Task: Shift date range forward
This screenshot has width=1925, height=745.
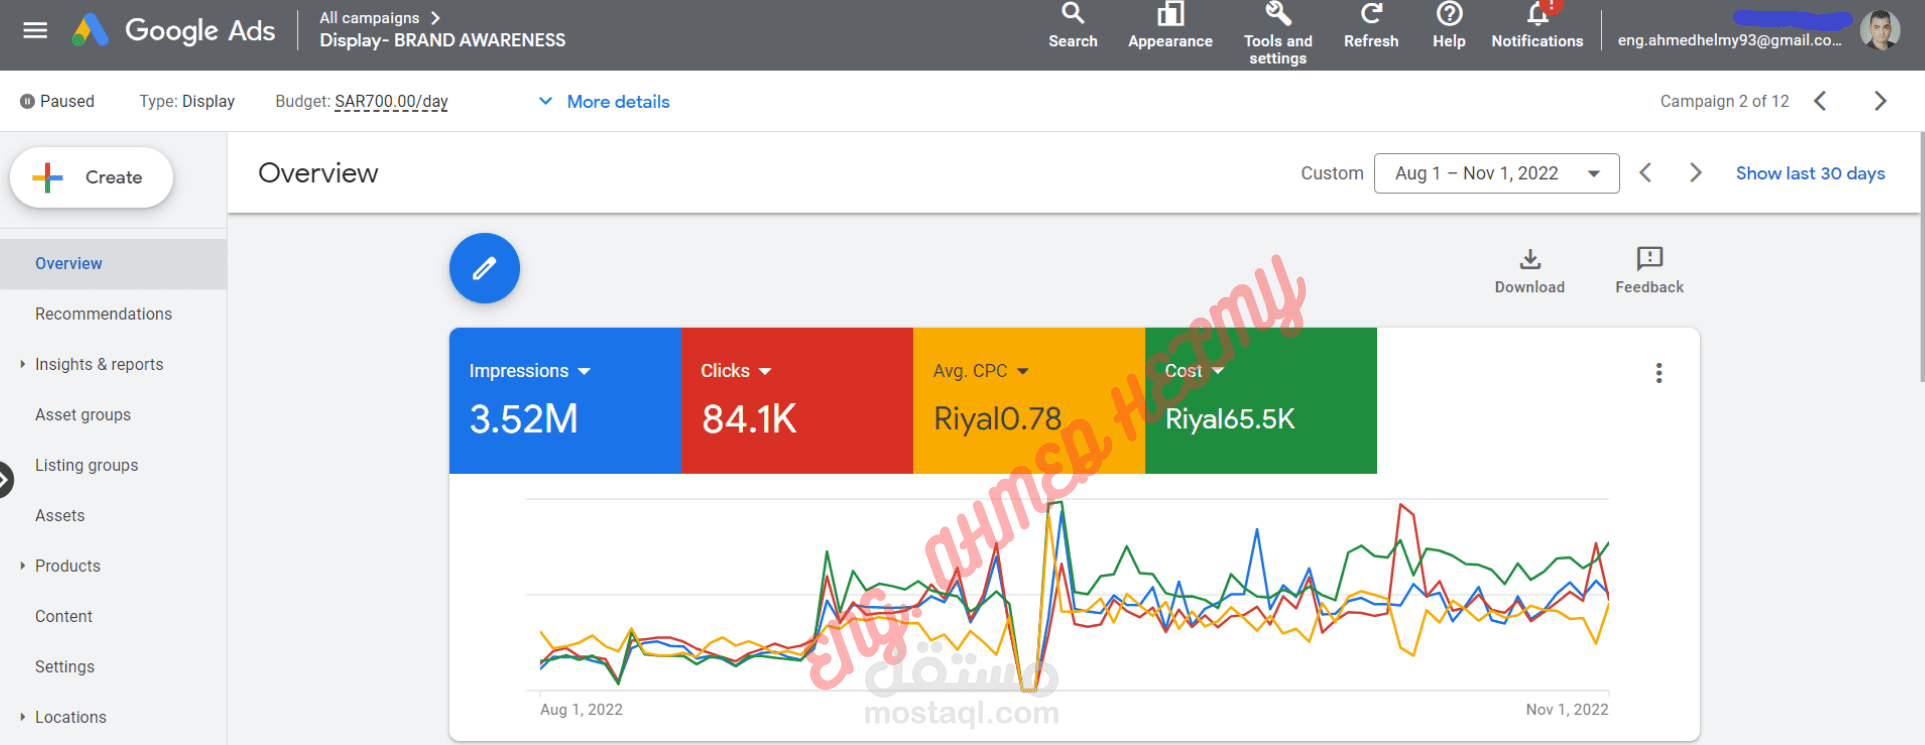Action: point(1695,173)
